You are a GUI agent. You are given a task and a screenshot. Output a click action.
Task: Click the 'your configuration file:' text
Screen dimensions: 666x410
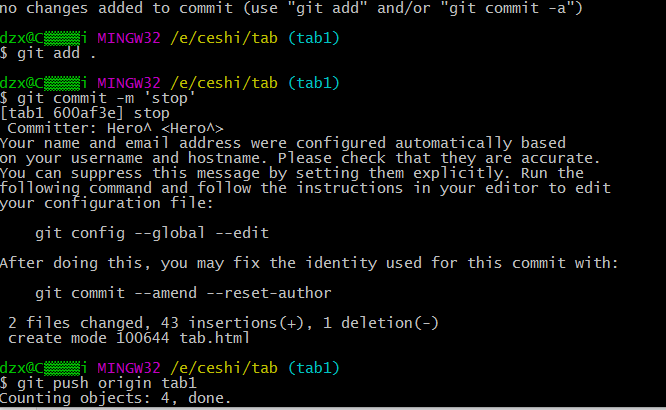[x=106, y=203]
